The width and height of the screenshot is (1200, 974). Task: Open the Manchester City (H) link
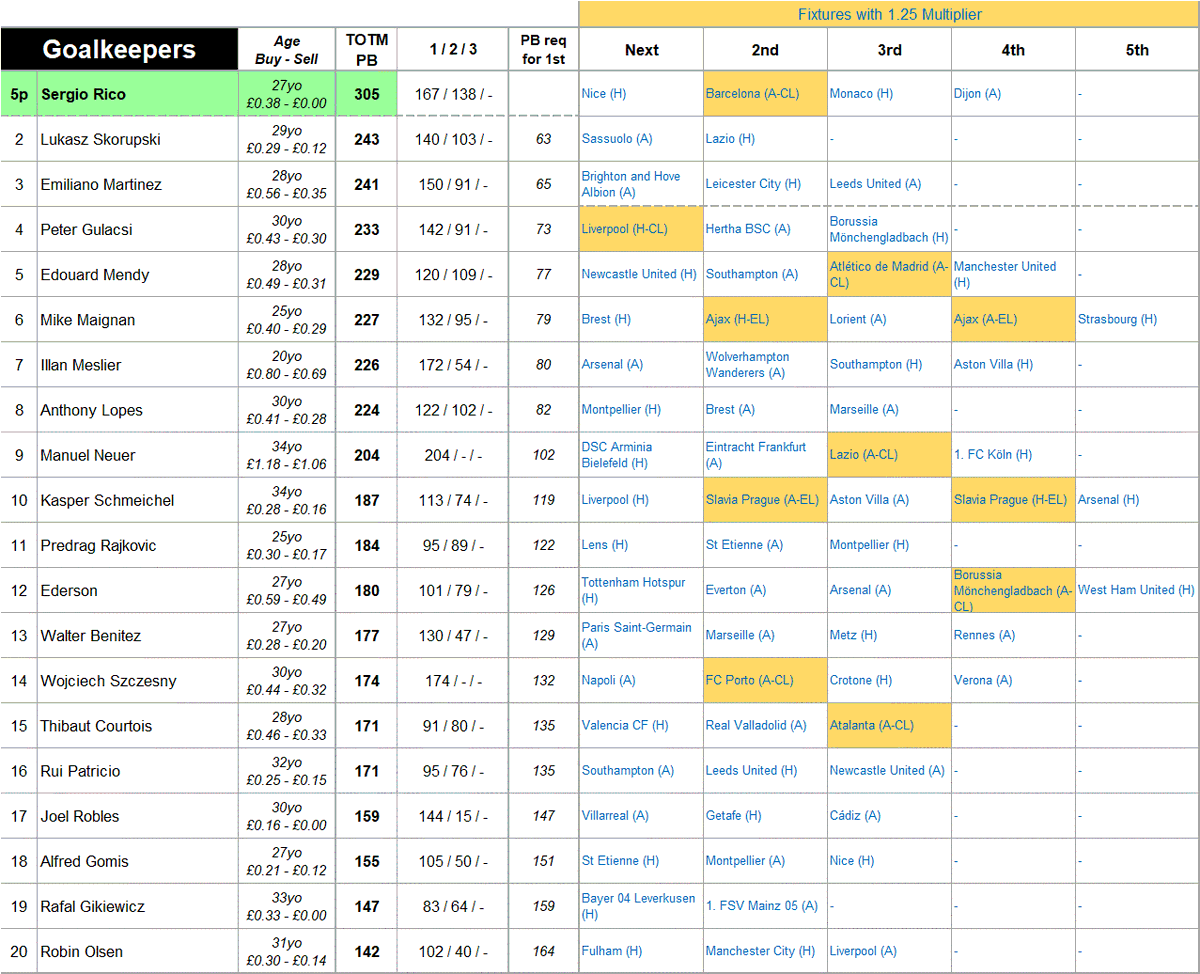tap(760, 951)
